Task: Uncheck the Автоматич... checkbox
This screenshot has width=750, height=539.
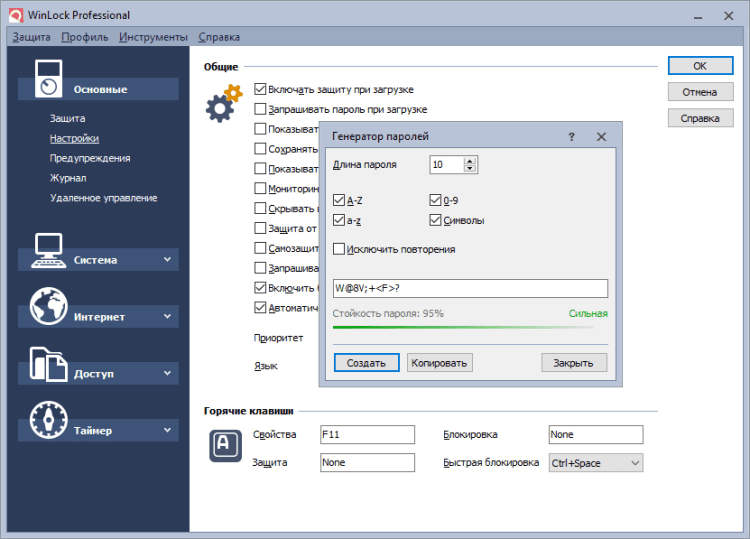Action: (x=260, y=308)
